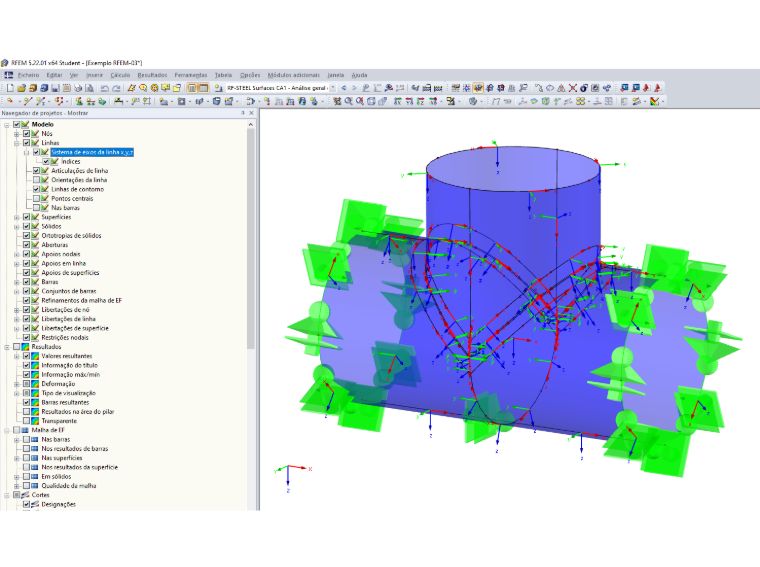Uncheck the Índices checkbox

(x=46, y=161)
